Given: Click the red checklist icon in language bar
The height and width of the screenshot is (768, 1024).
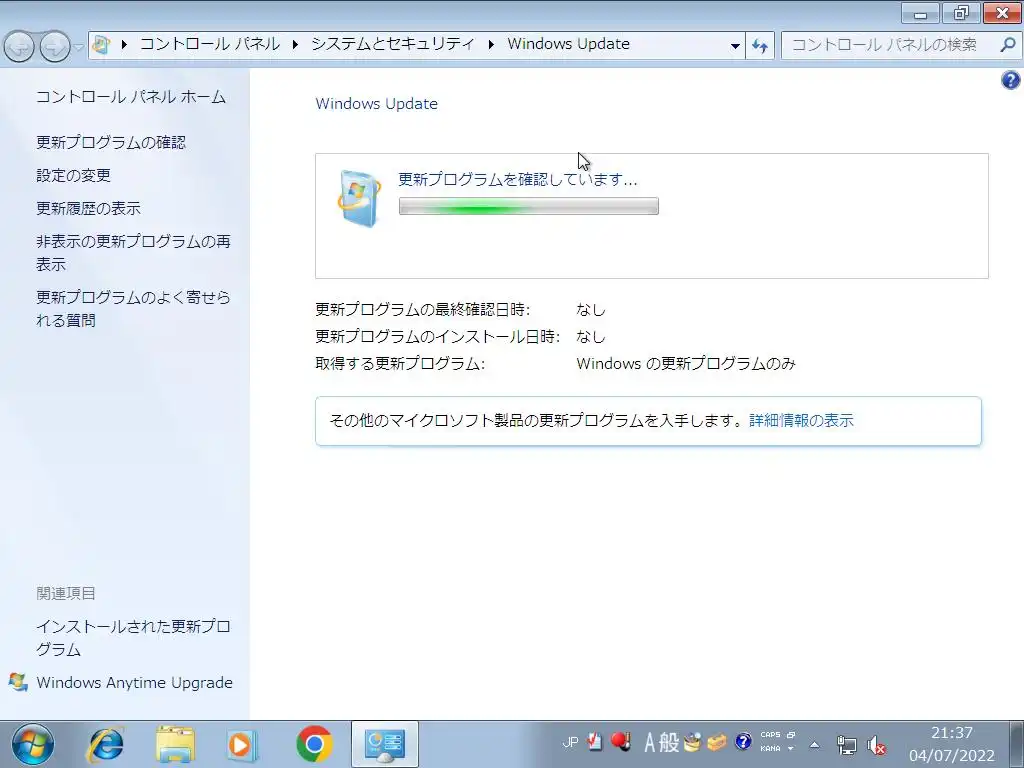Looking at the screenshot, I should [594, 741].
